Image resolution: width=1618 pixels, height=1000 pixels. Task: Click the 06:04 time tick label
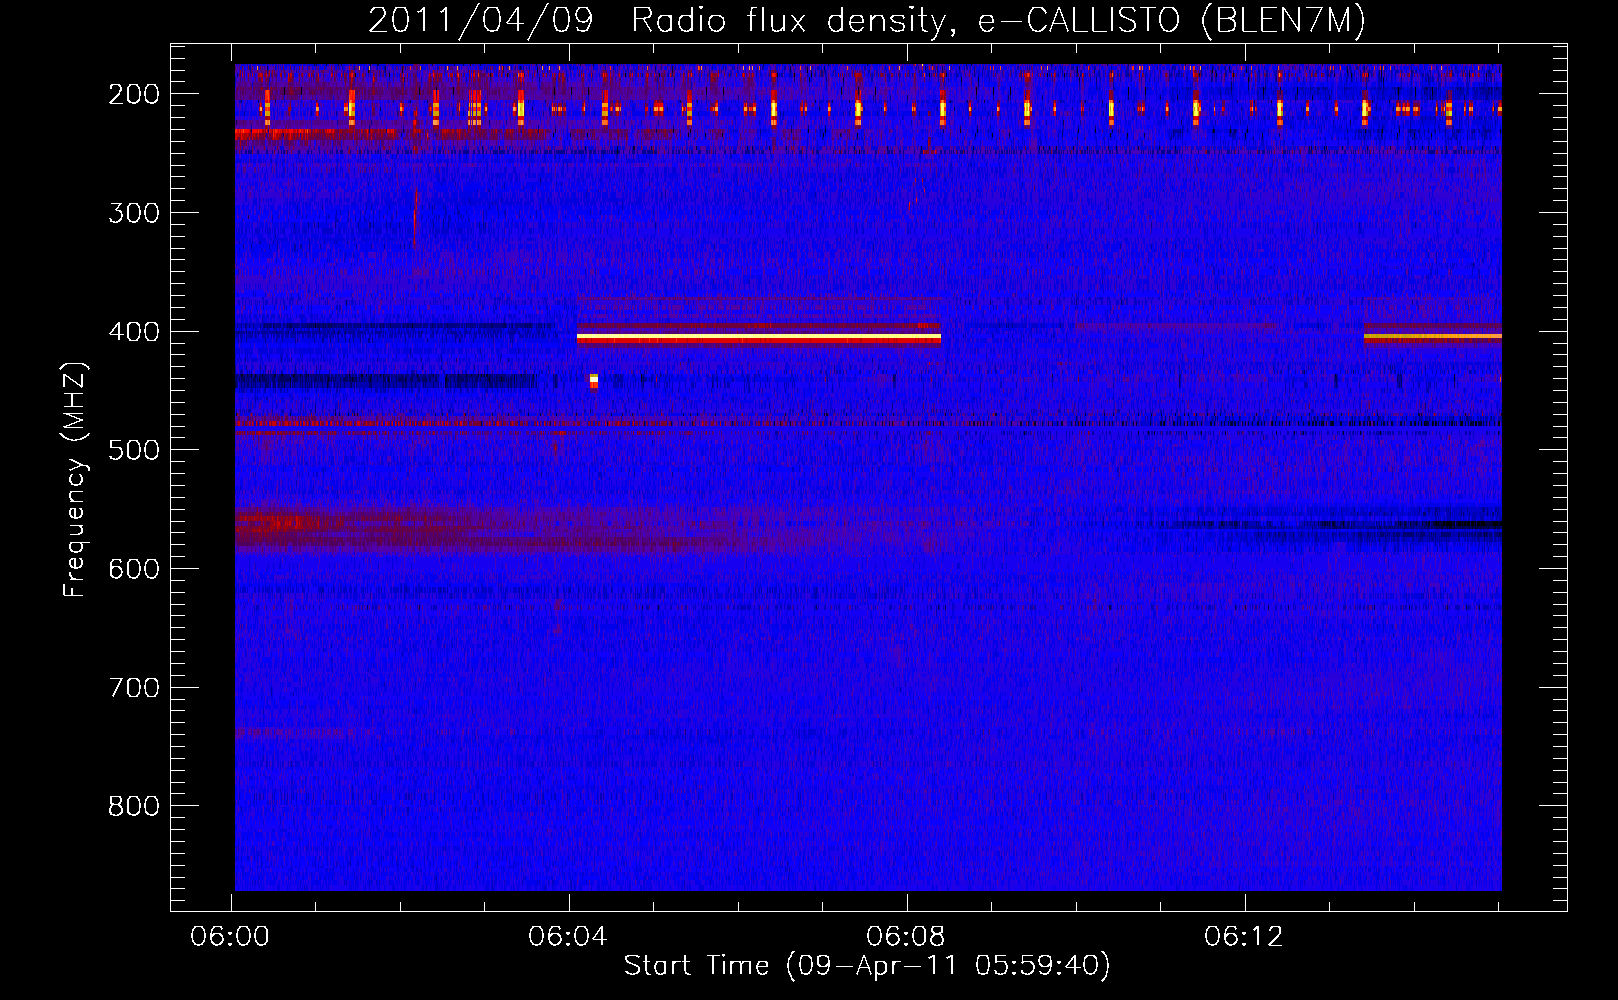569,937
